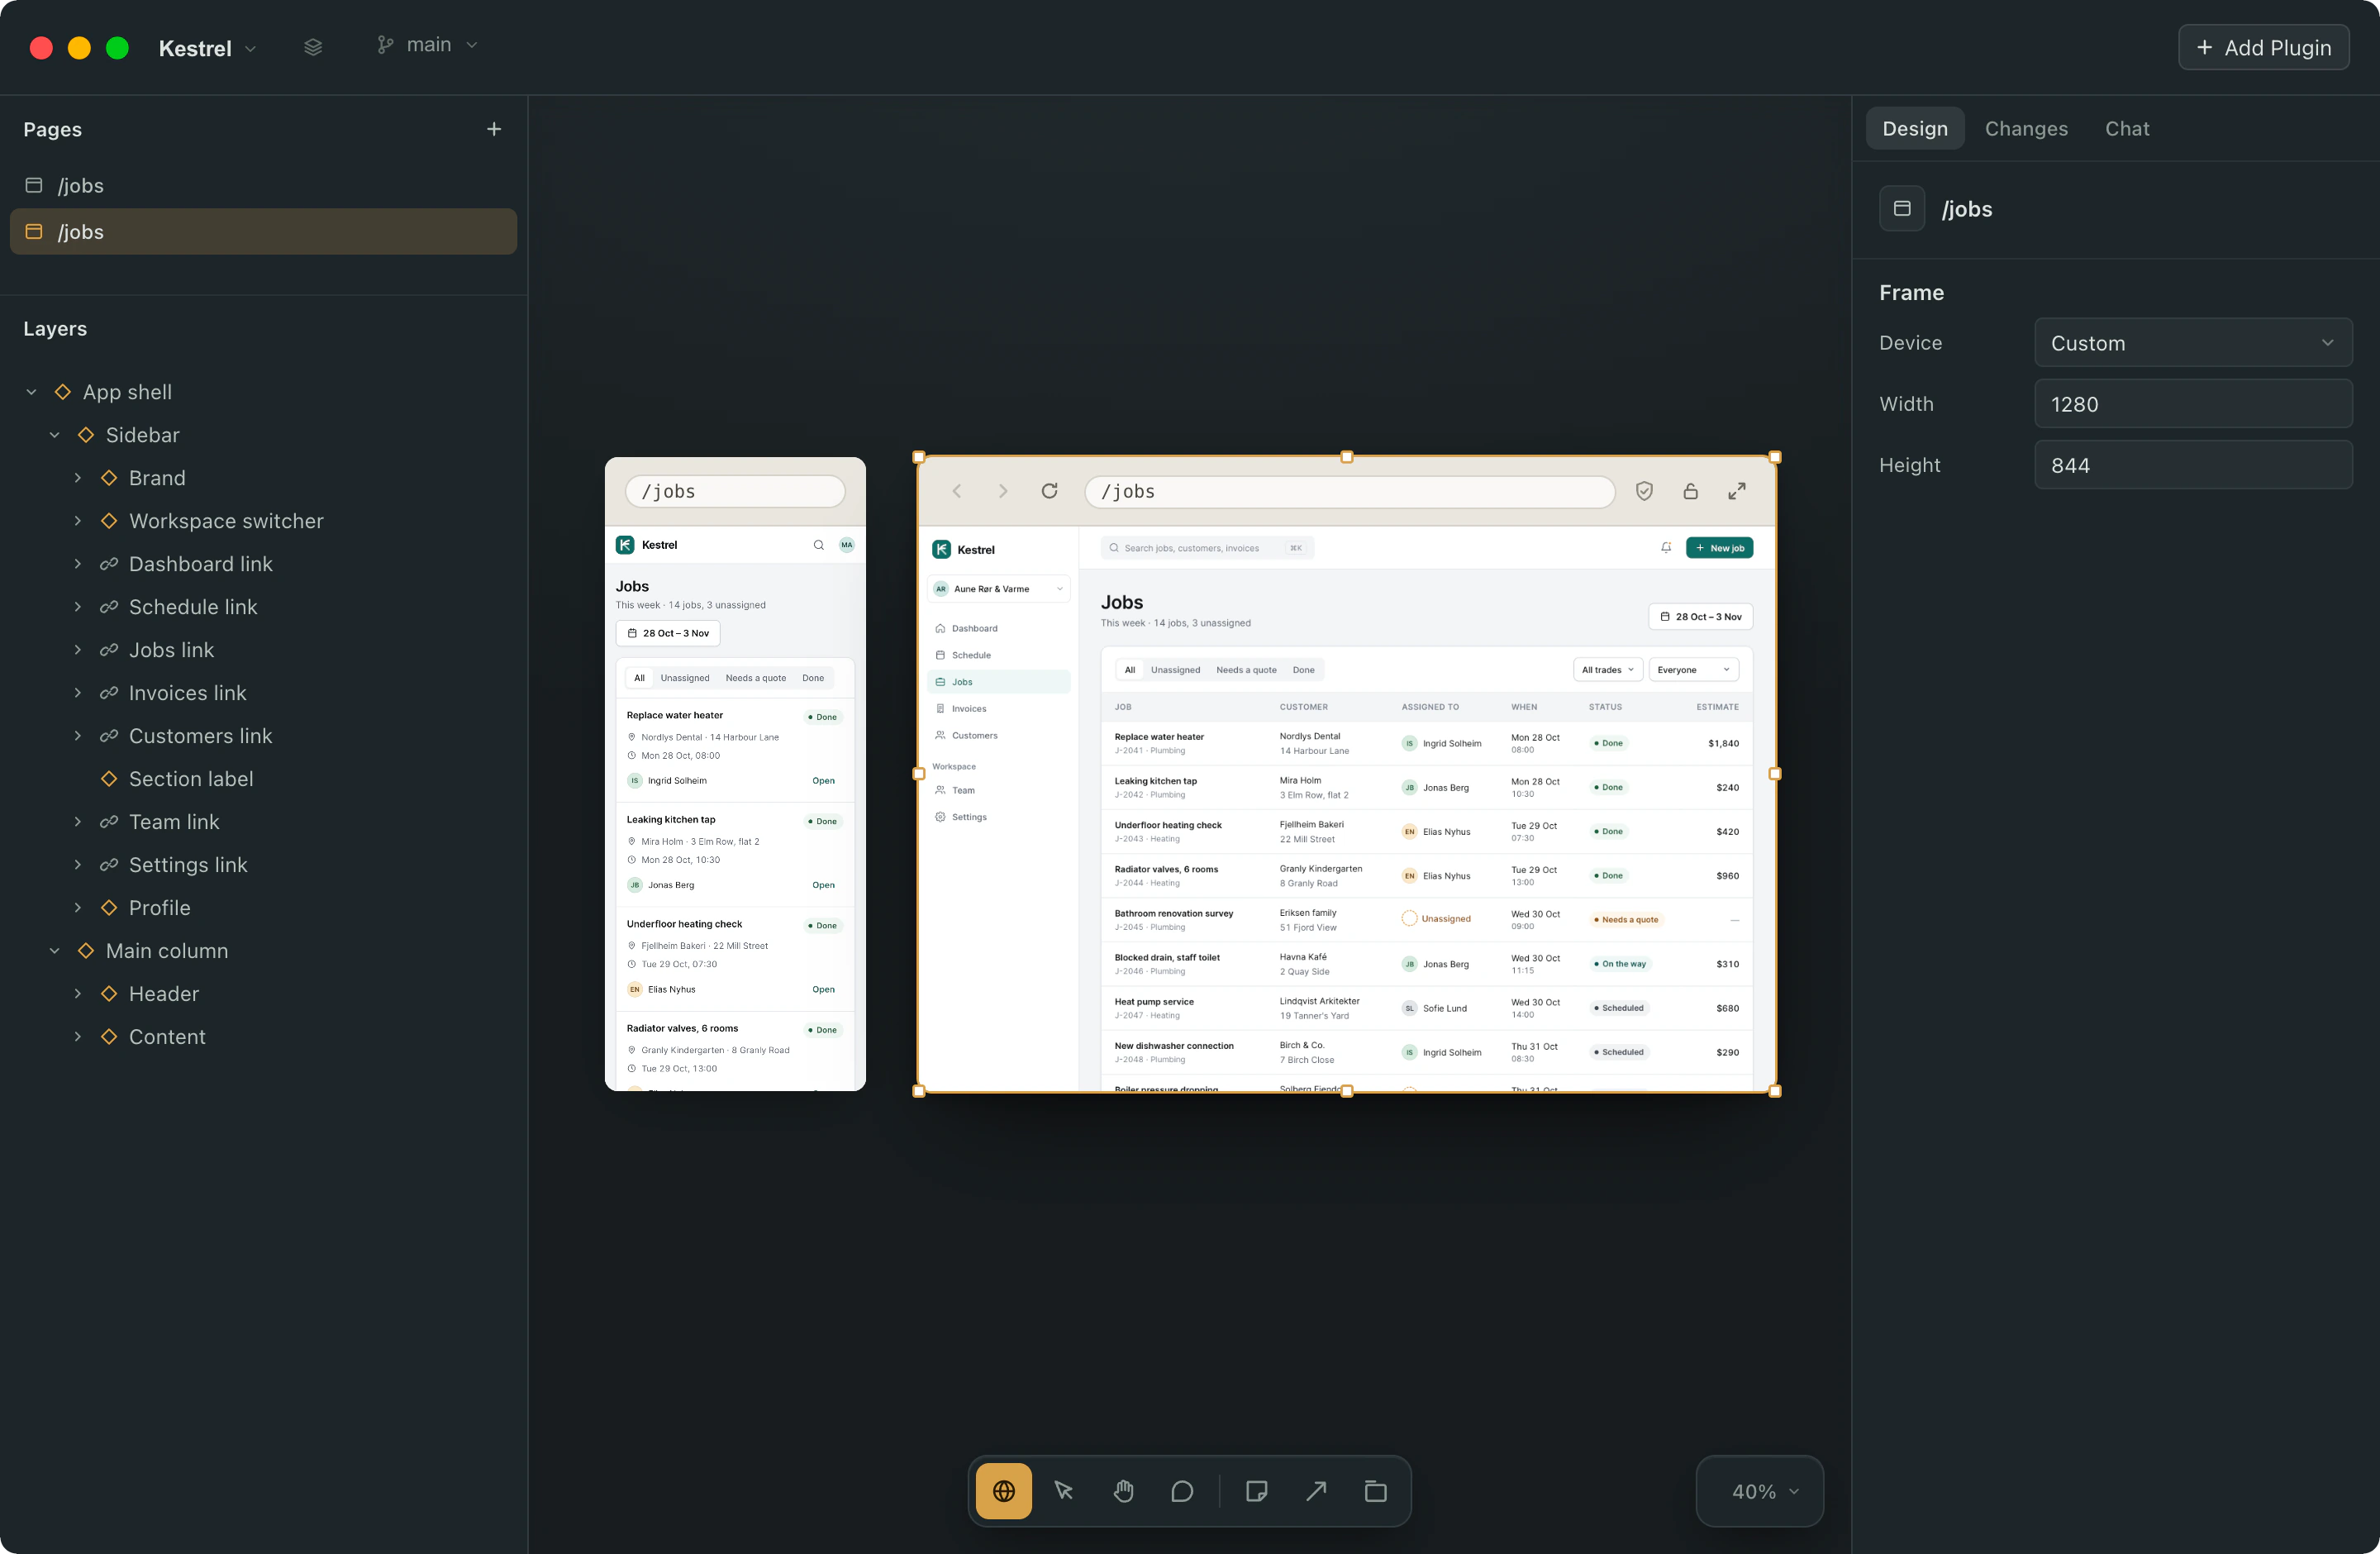The height and width of the screenshot is (1554, 2380).
Task: Open the 40% zoom level dropdown
Action: click(1760, 1491)
